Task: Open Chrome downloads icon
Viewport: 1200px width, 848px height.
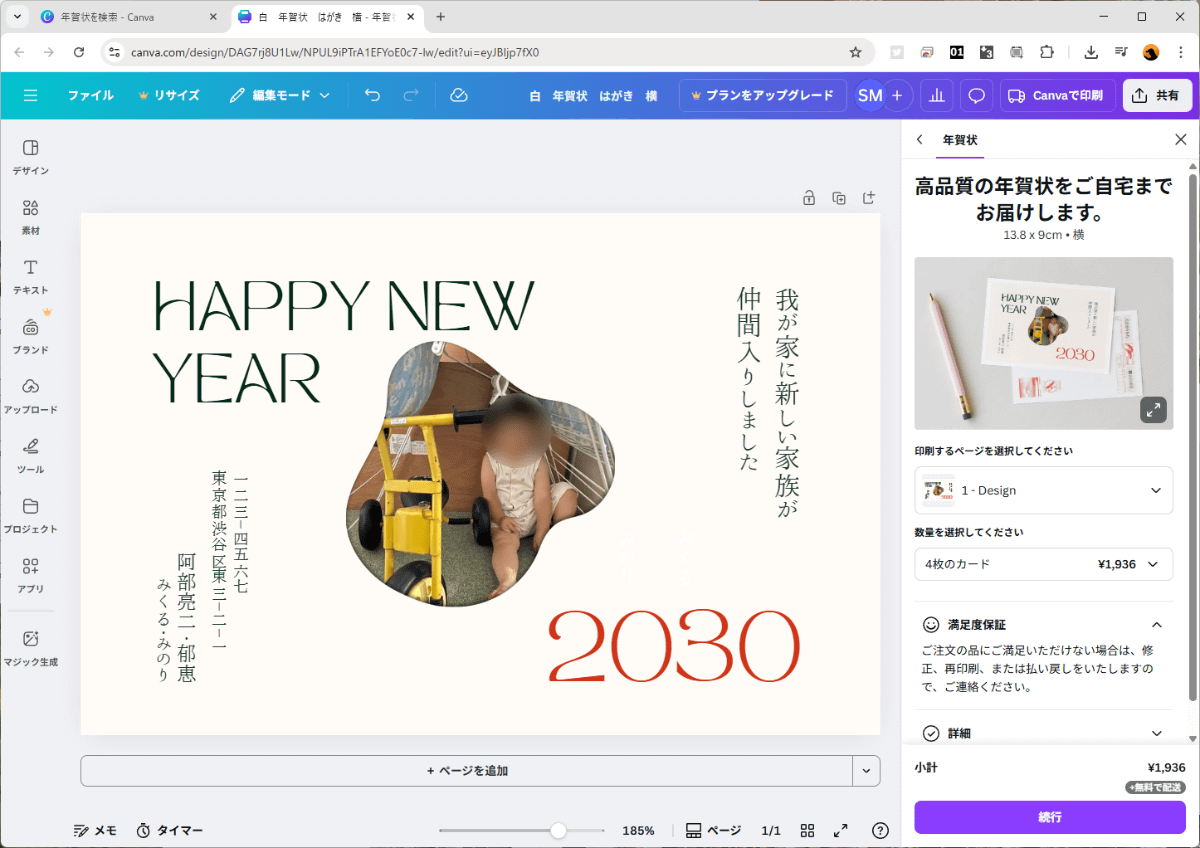Action: pos(1091,52)
